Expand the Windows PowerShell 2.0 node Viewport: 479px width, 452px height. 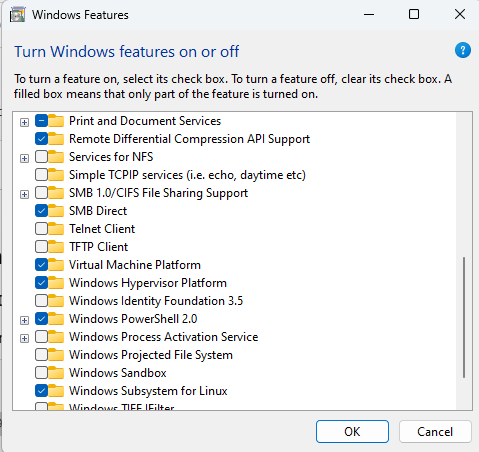point(24,320)
